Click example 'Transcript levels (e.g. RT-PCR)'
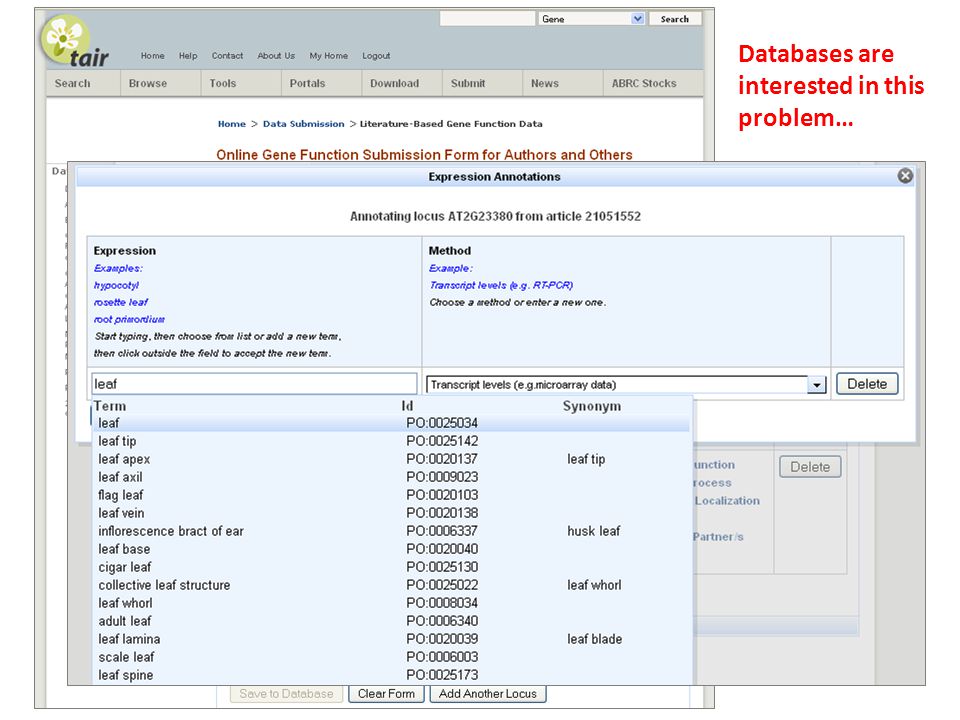Viewport: 960px width, 720px height. [x=501, y=285]
